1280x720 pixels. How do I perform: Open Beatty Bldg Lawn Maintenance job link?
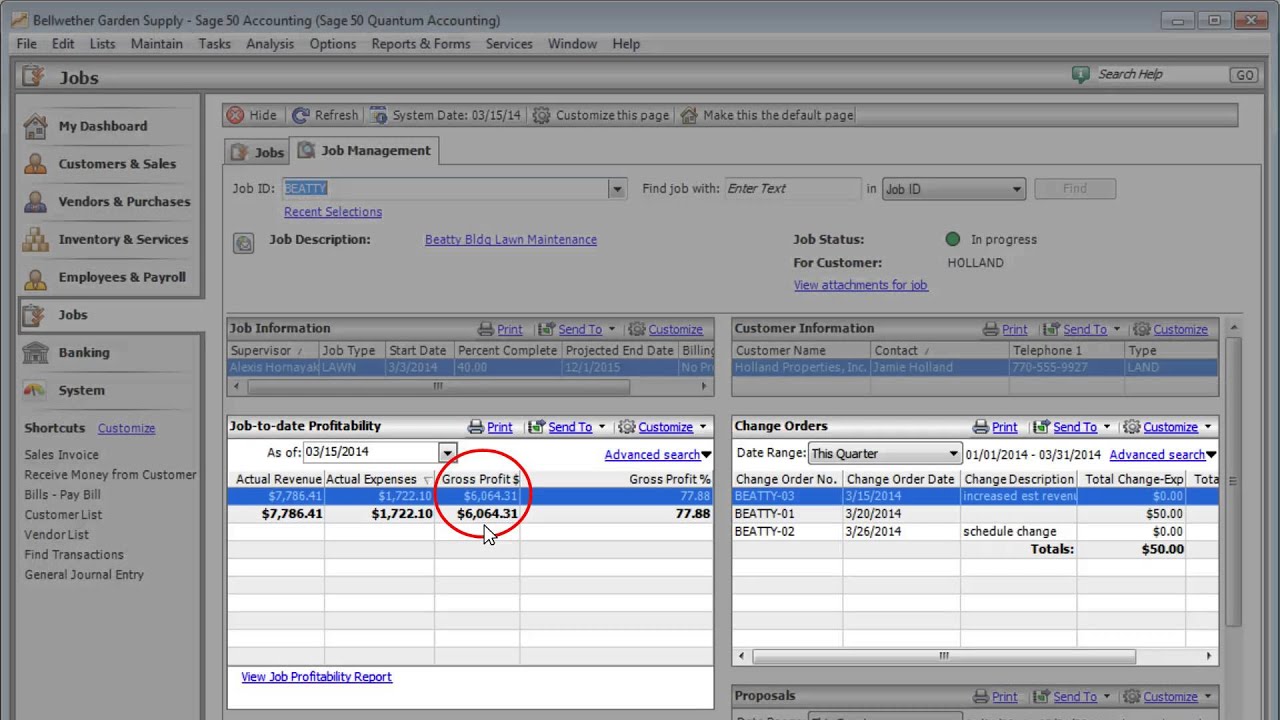click(511, 240)
